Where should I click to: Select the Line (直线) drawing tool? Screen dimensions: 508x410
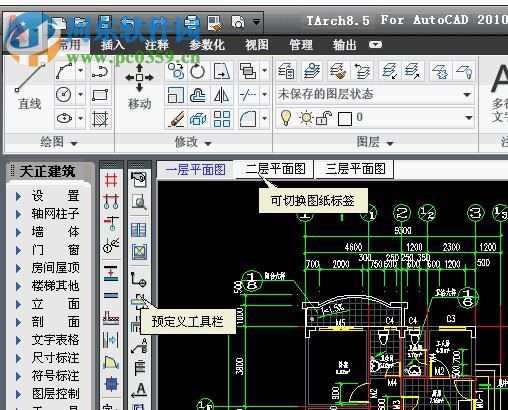(30, 85)
